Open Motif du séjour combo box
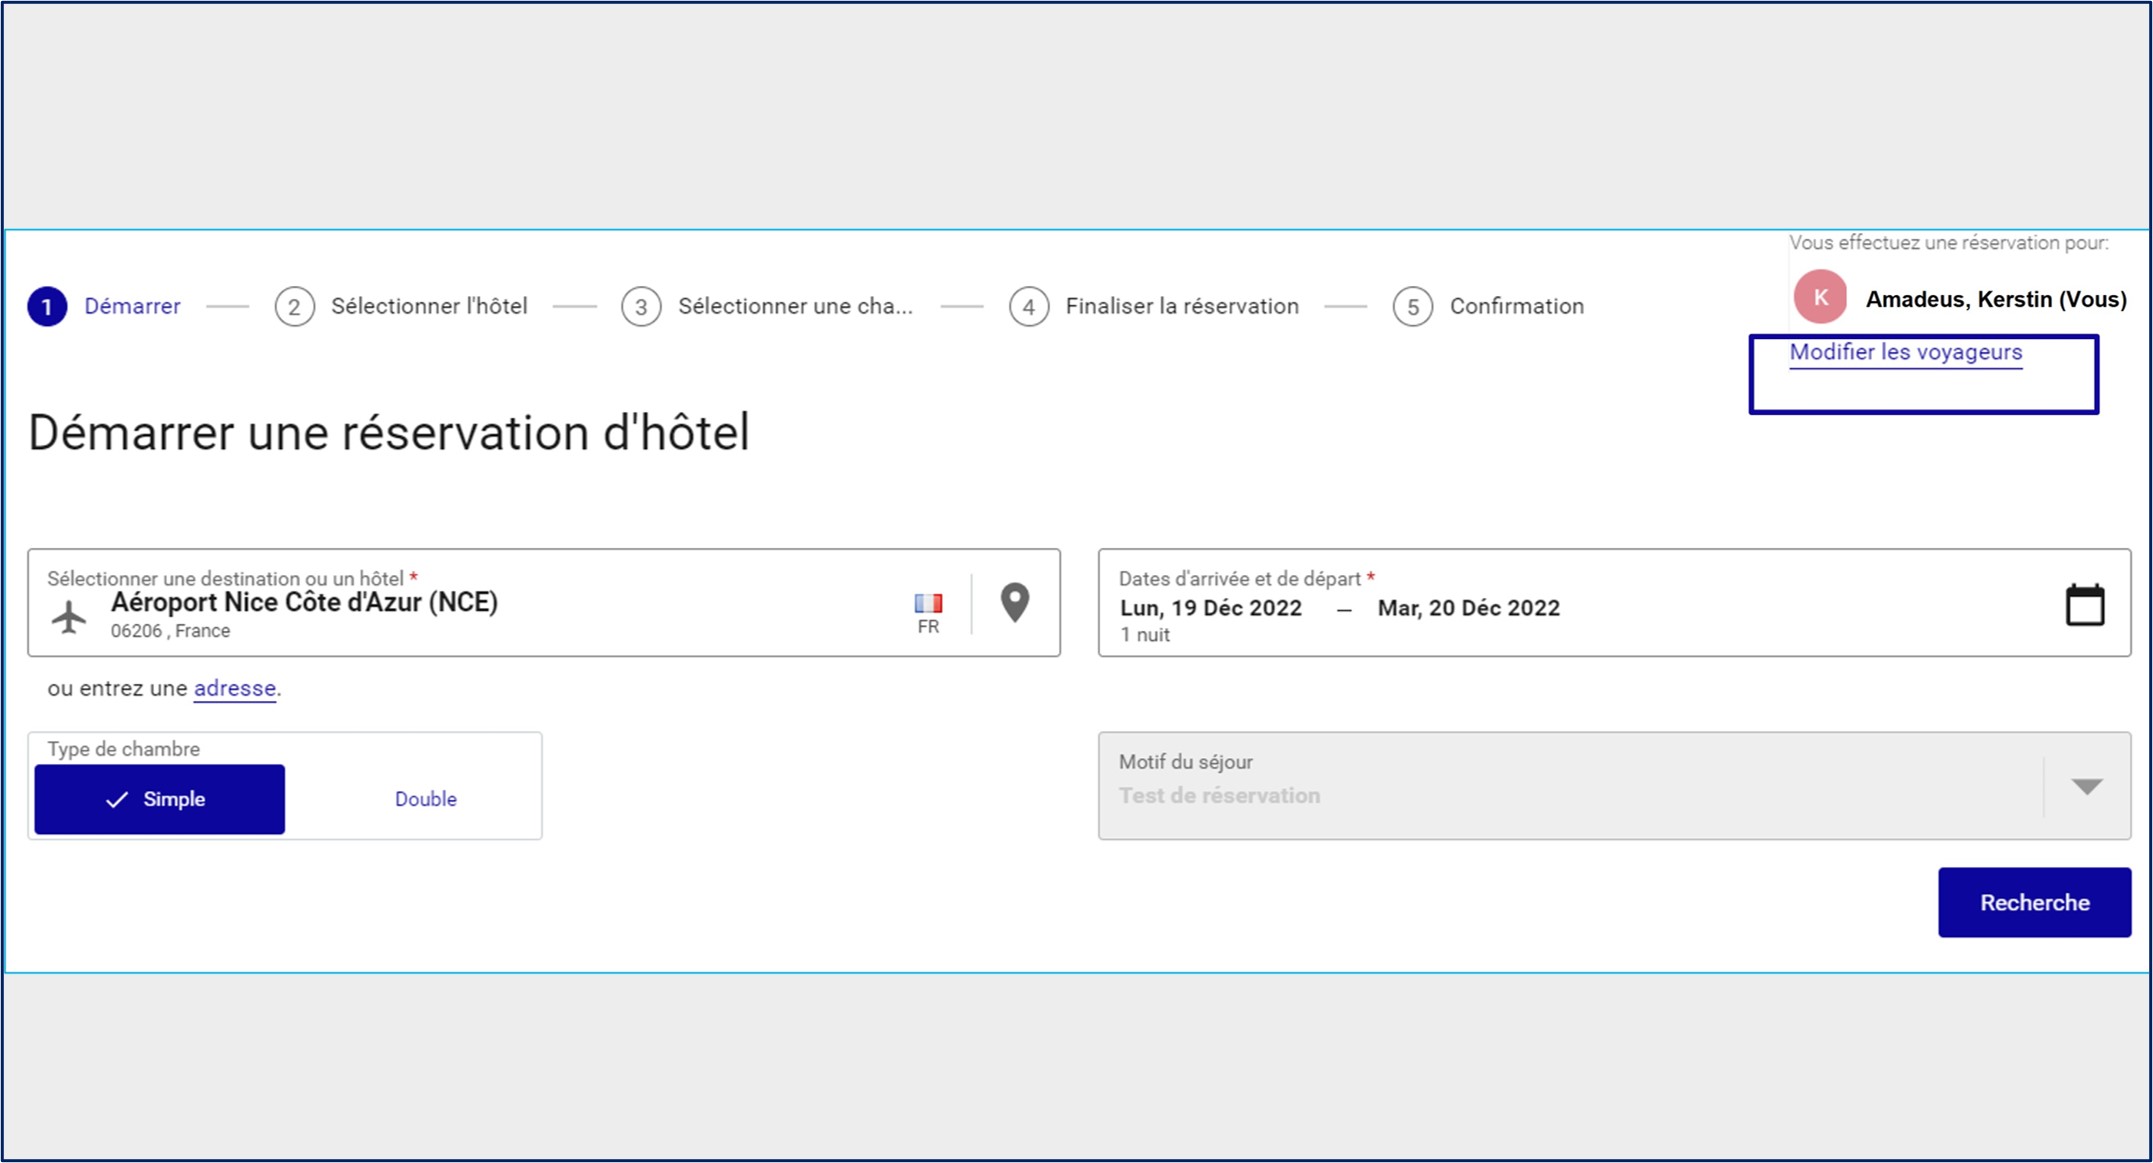This screenshot has height=1163, width=2153. [1570, 787]
